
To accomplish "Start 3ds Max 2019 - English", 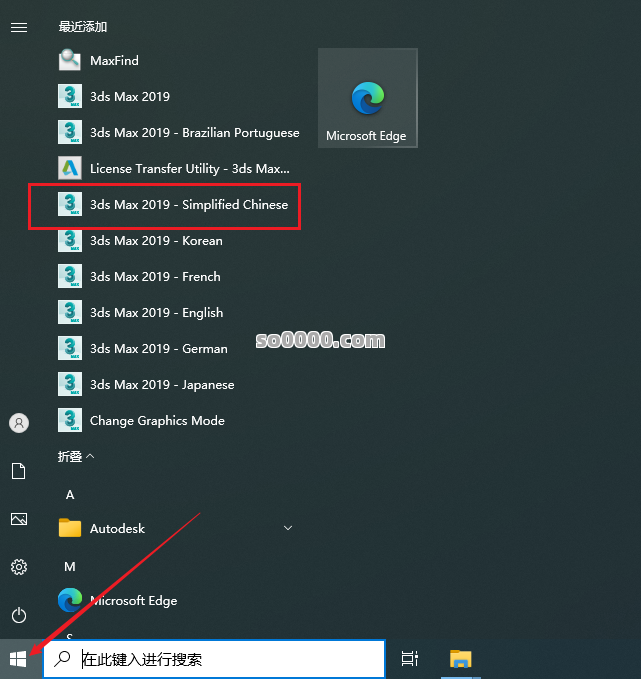I will coord(156,313).
